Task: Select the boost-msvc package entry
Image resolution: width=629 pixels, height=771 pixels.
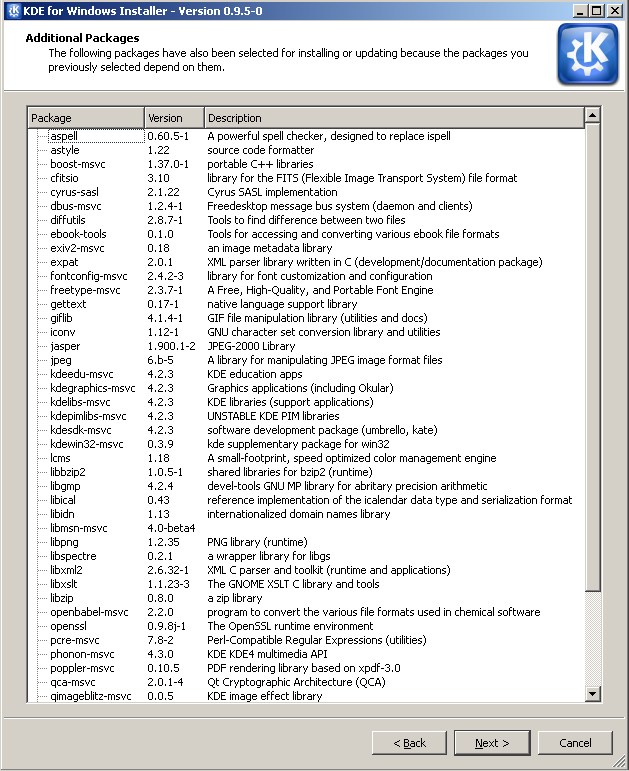Action: [78, 164]
